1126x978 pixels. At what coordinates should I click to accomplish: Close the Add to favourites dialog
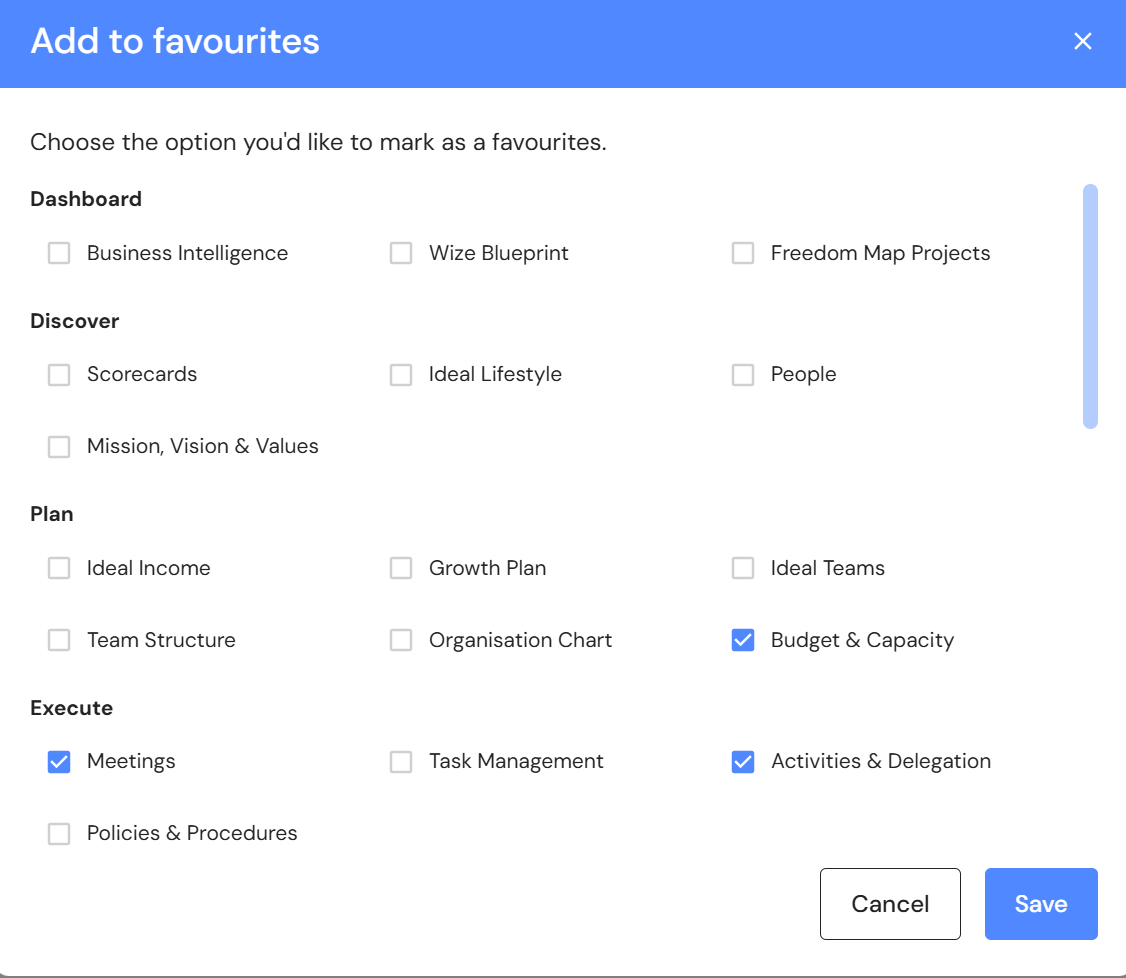point(1082,42)
